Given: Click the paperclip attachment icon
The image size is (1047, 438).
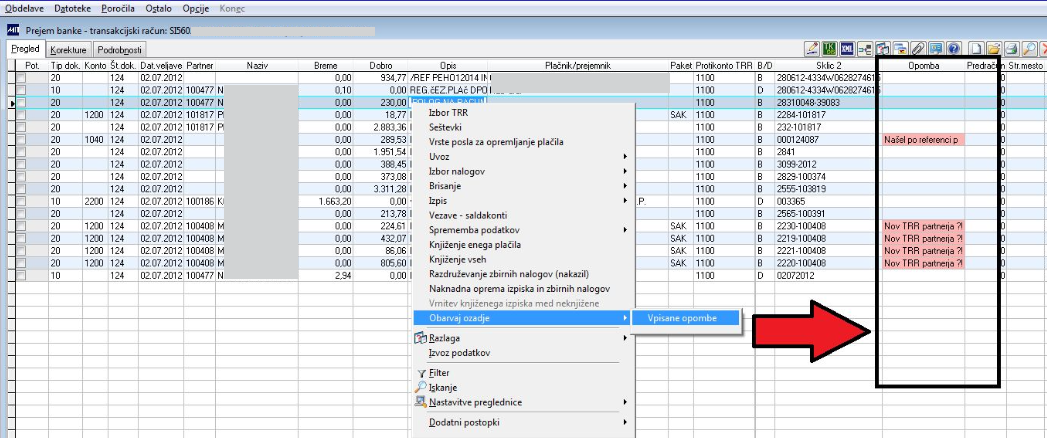Looking at the screenshot, I should (918, 49).
